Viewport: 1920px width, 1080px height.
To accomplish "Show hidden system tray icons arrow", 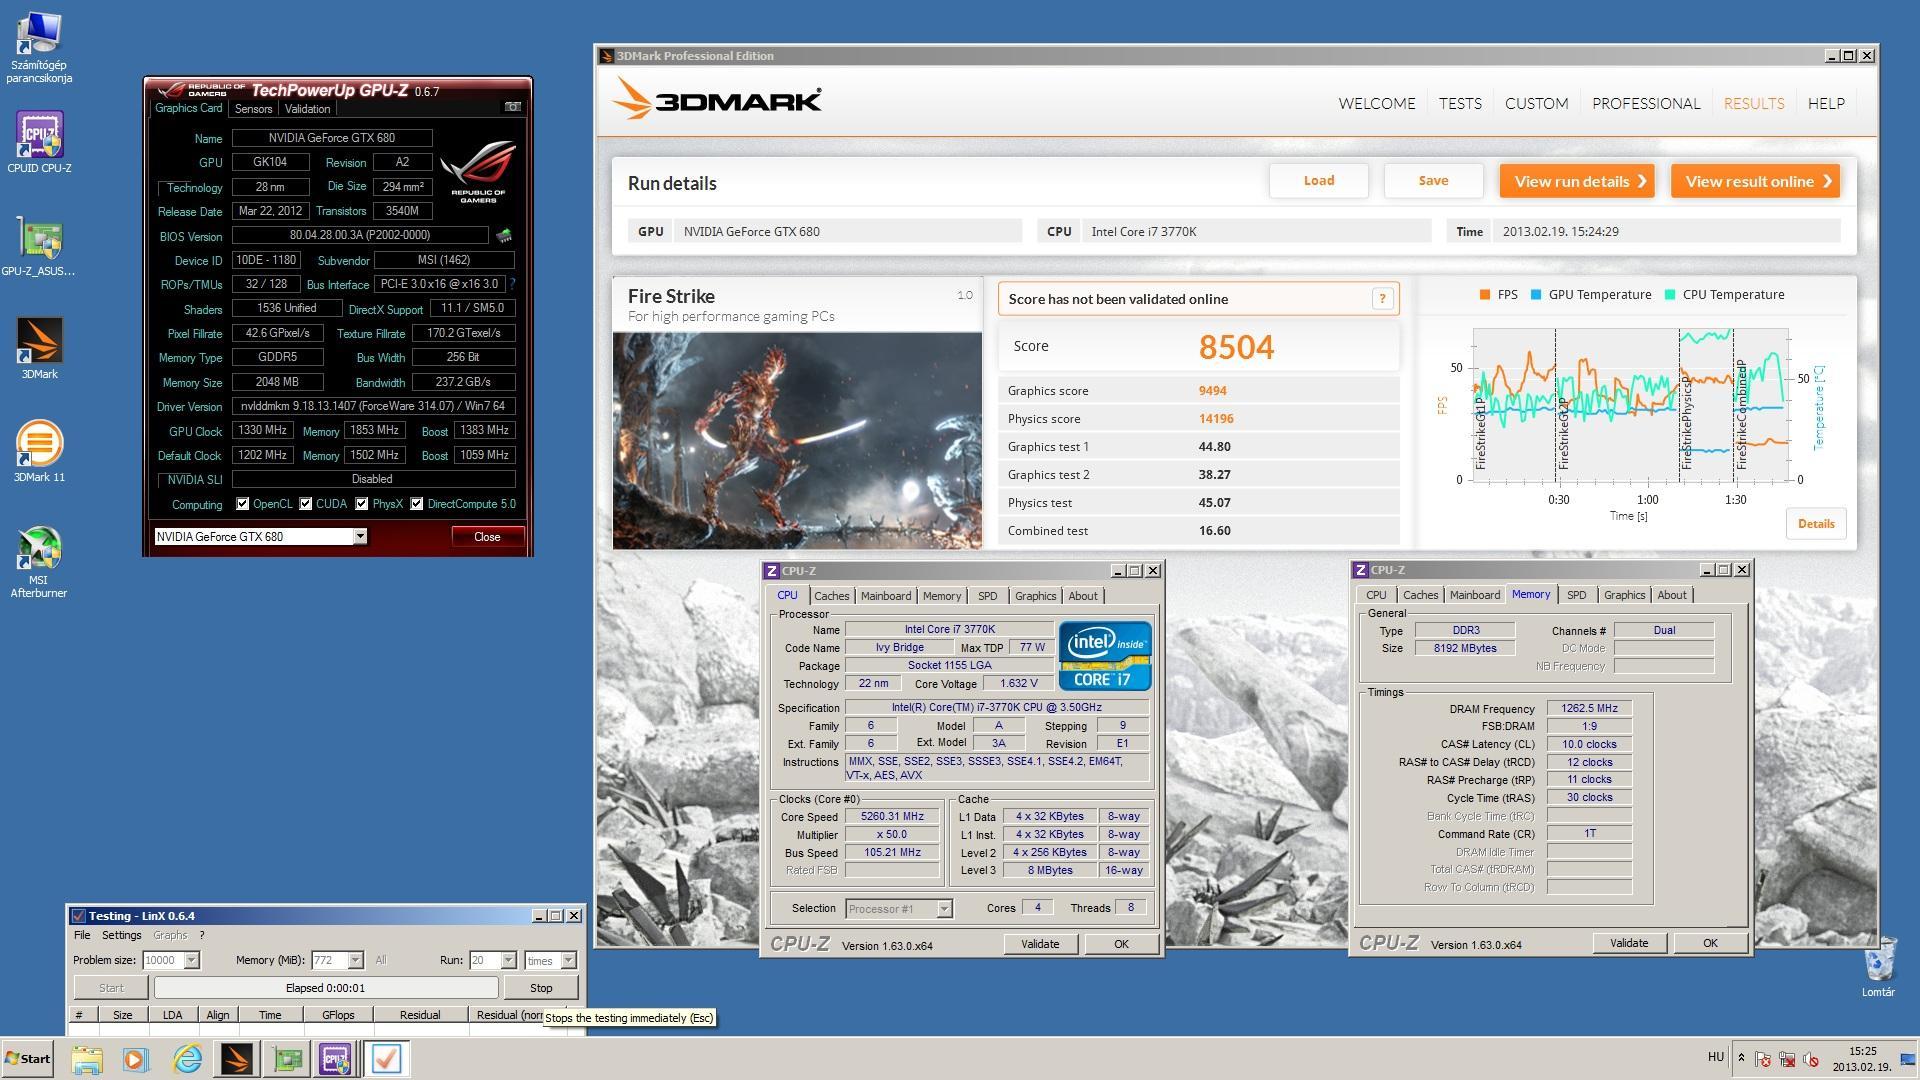I will [x=1741, y=1058].
